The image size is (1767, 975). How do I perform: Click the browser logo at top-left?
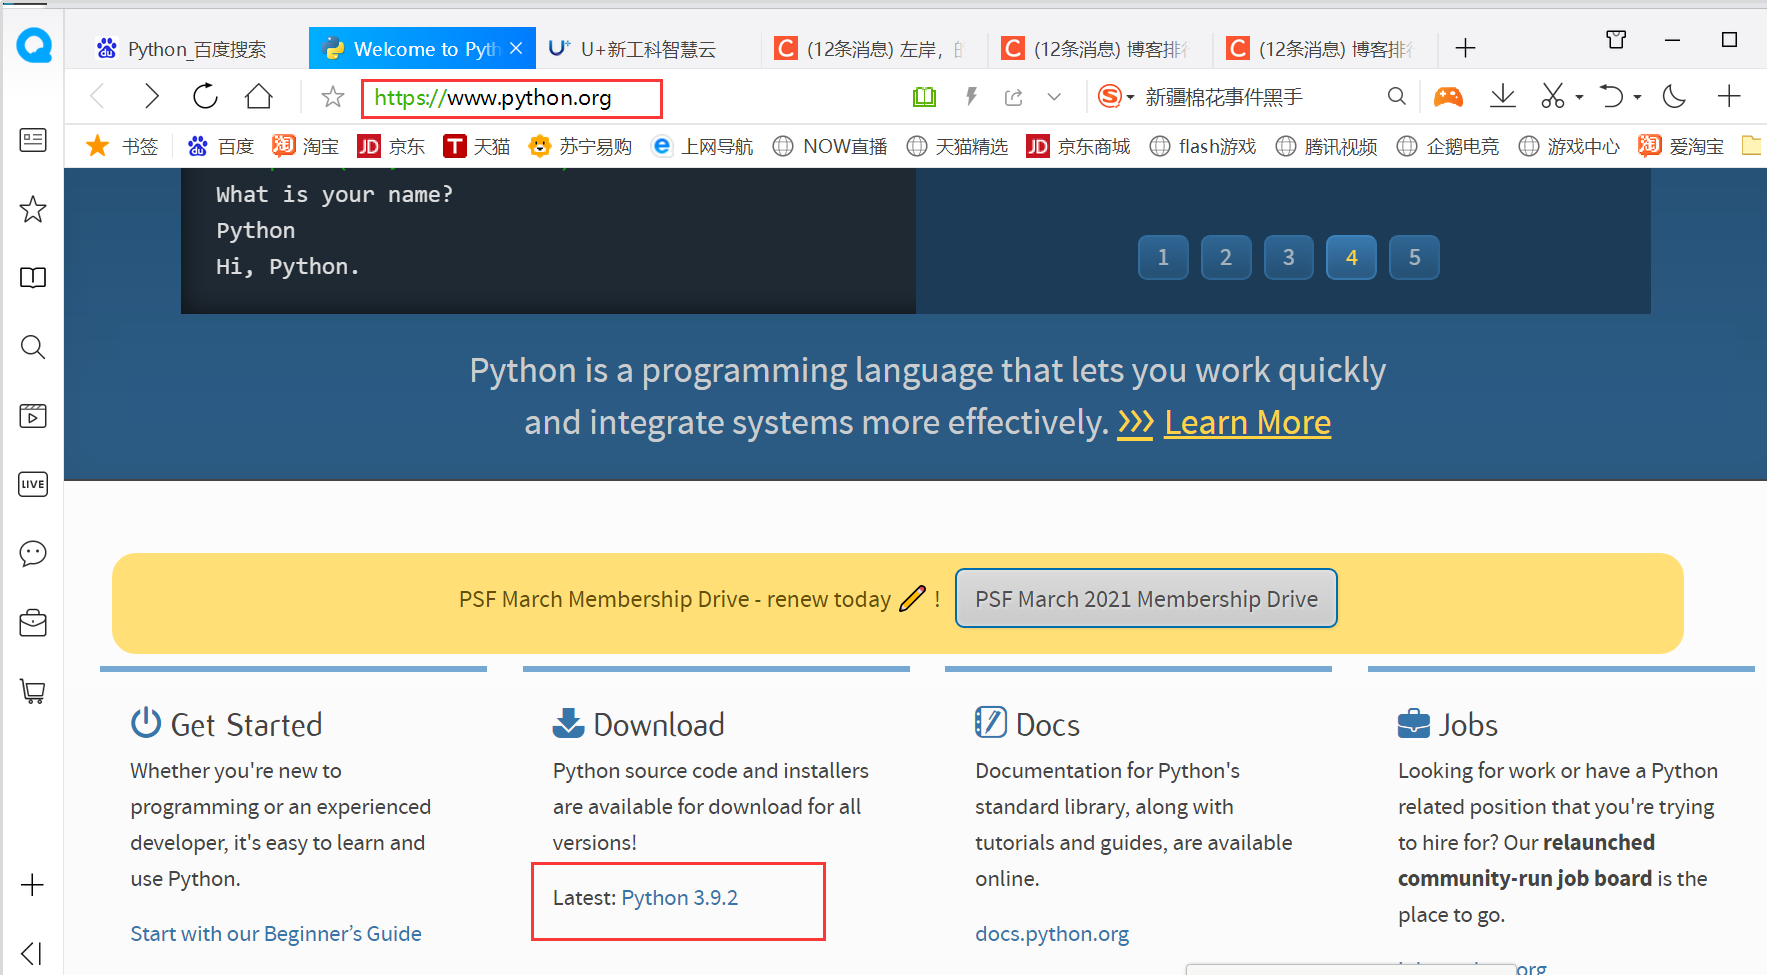34,45
